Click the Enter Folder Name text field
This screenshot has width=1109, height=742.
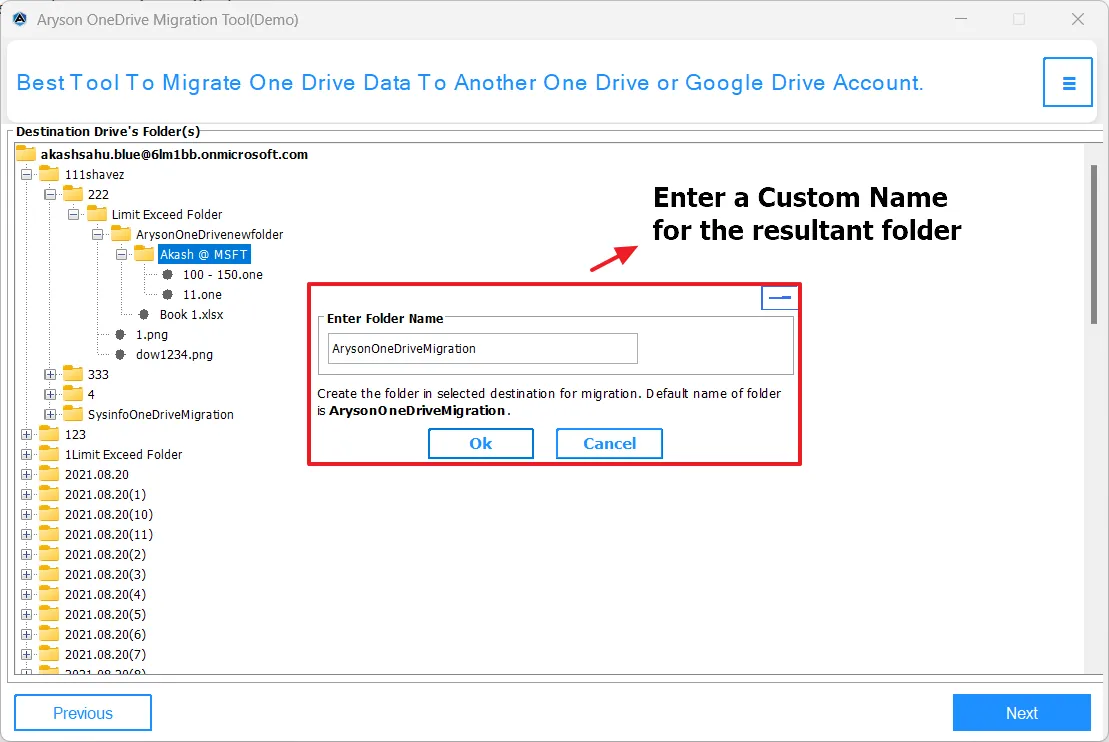click(482, 349)
